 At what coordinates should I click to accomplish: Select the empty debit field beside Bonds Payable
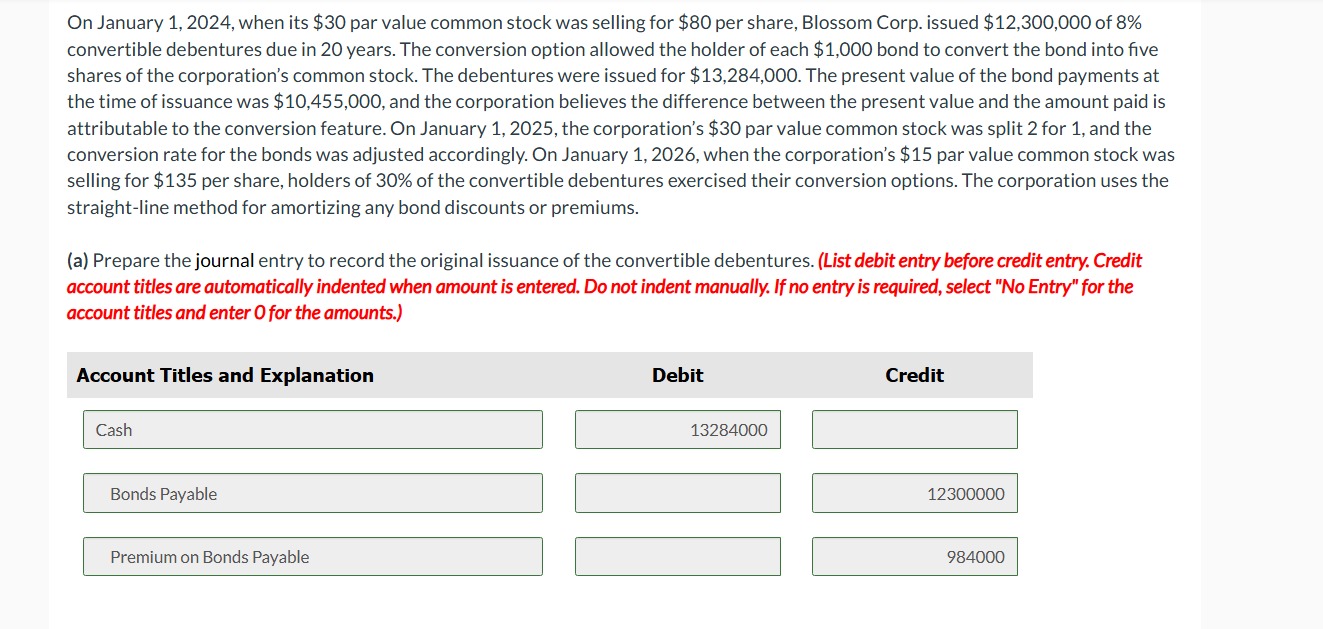(677, 493)
